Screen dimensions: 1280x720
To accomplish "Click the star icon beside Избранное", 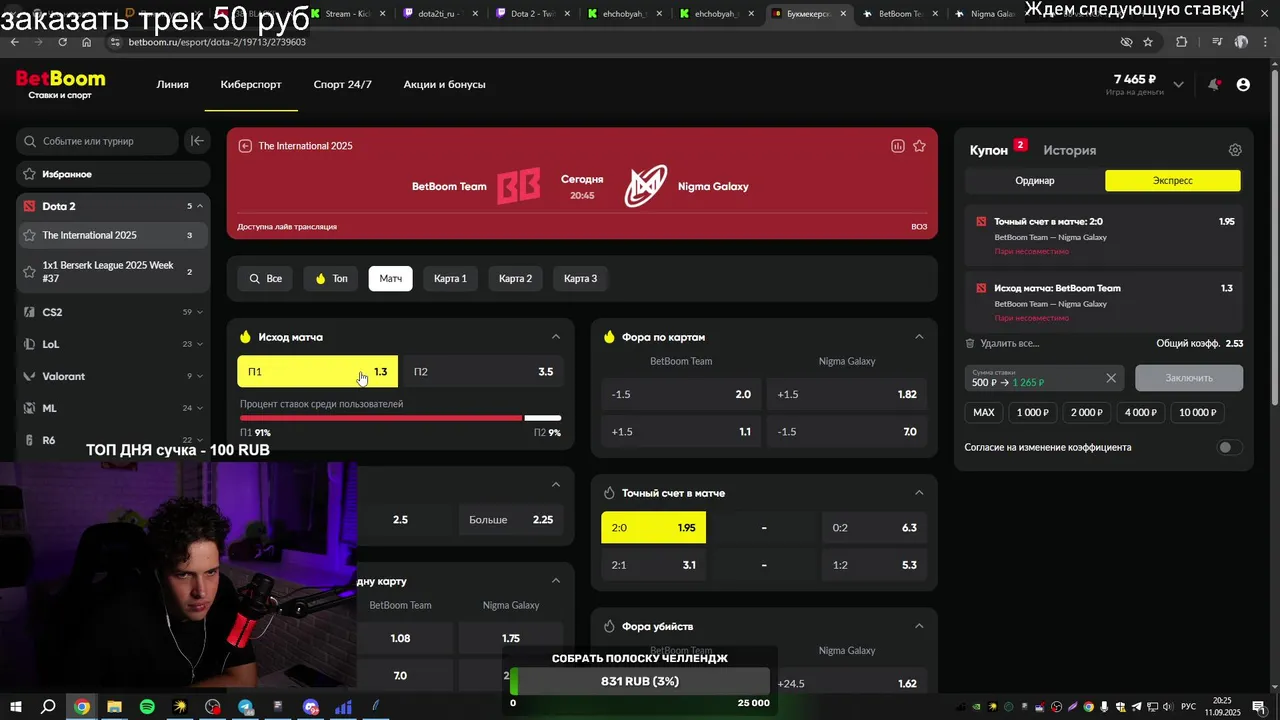I will [x=29, y=174].
